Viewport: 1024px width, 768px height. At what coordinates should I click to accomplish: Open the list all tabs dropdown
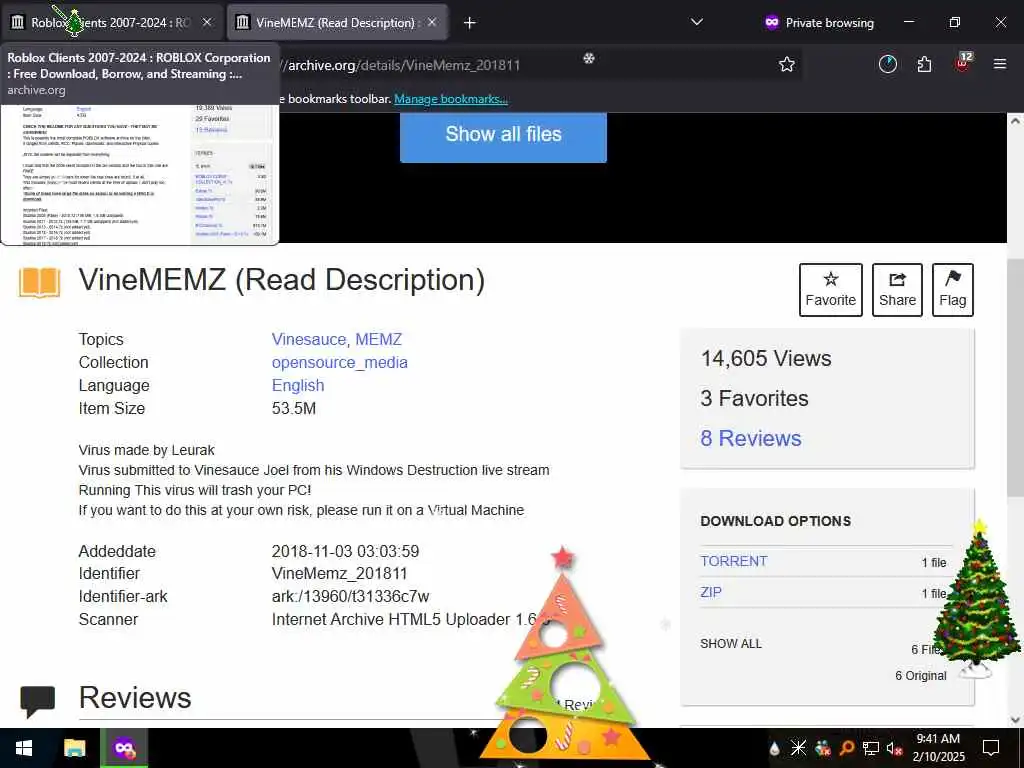[697, 22]
